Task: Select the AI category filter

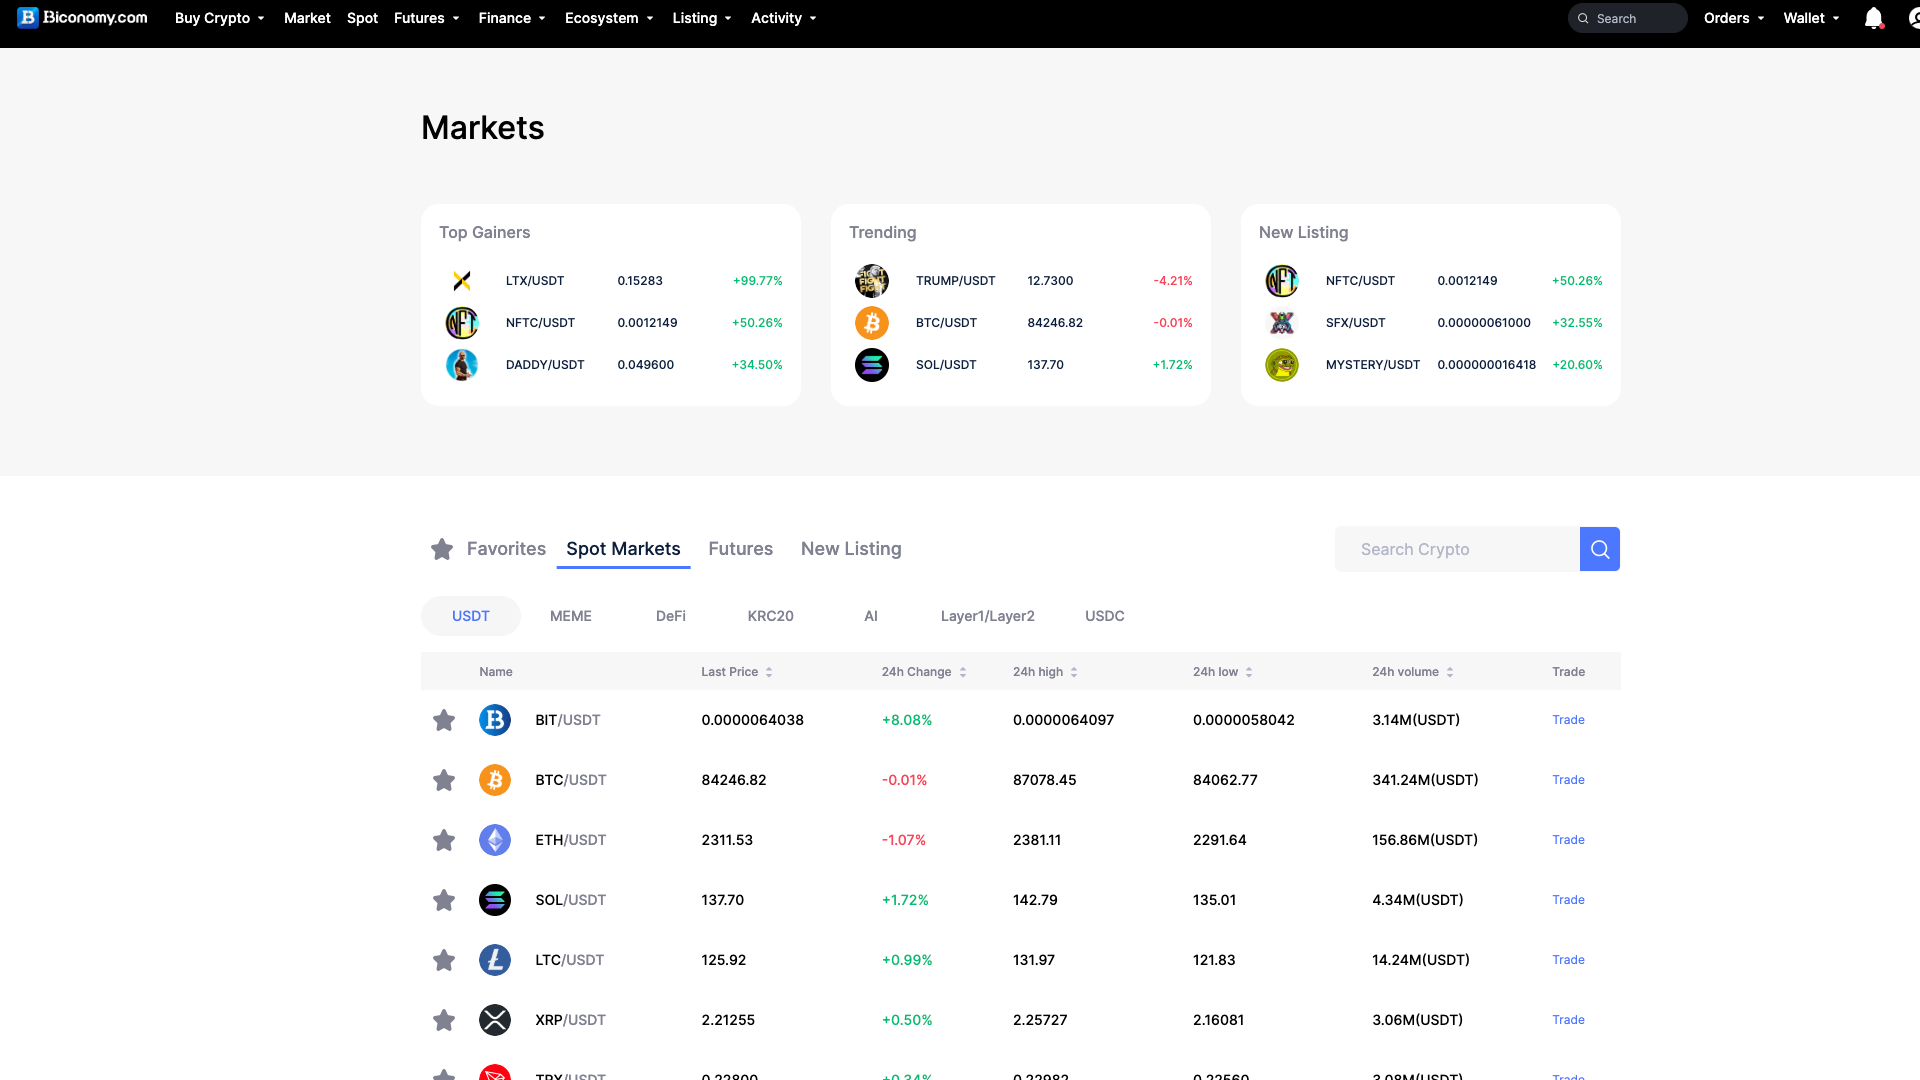Action: click(871, 616)
